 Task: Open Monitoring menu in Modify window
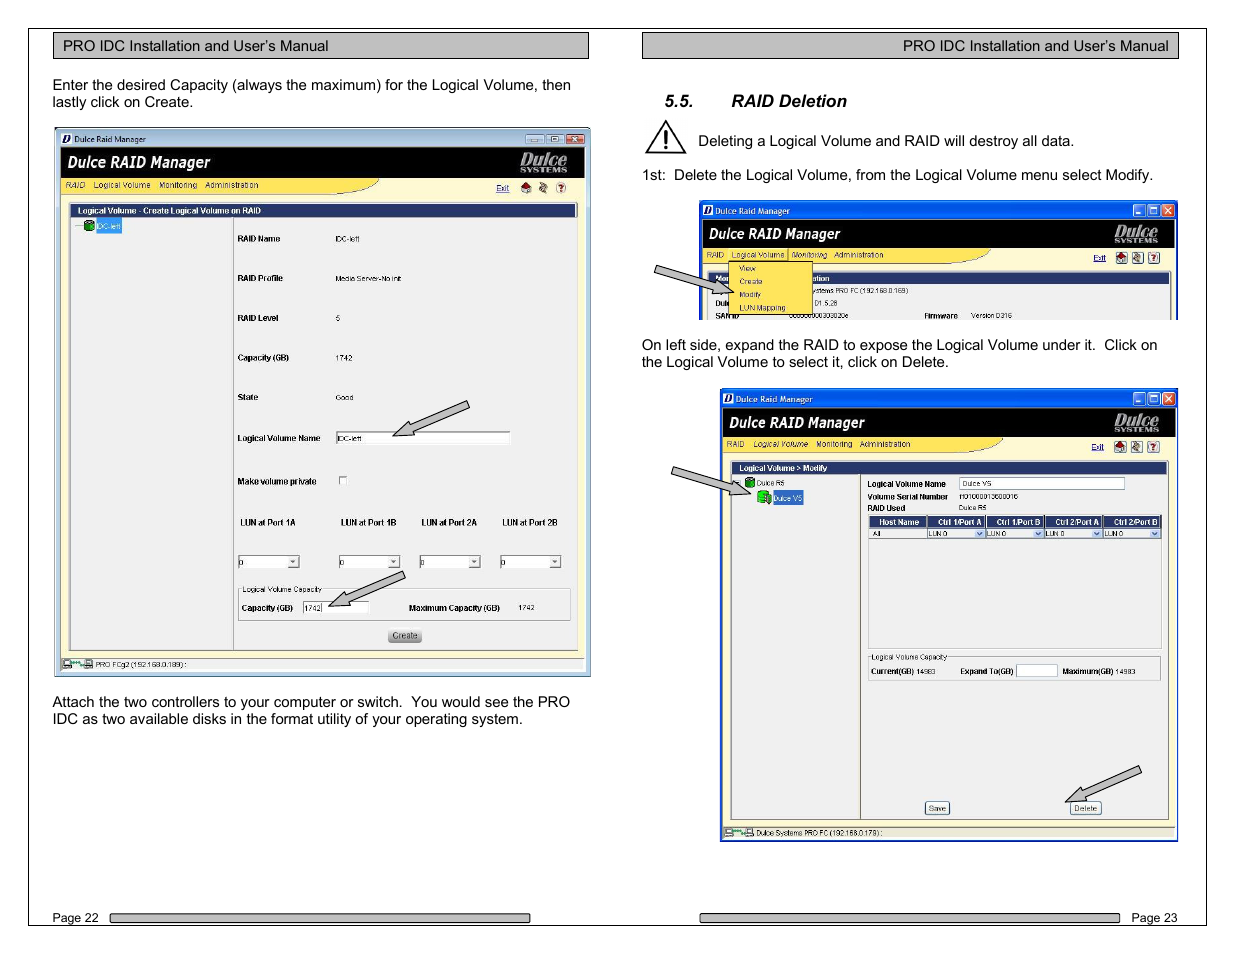point(834,444)
